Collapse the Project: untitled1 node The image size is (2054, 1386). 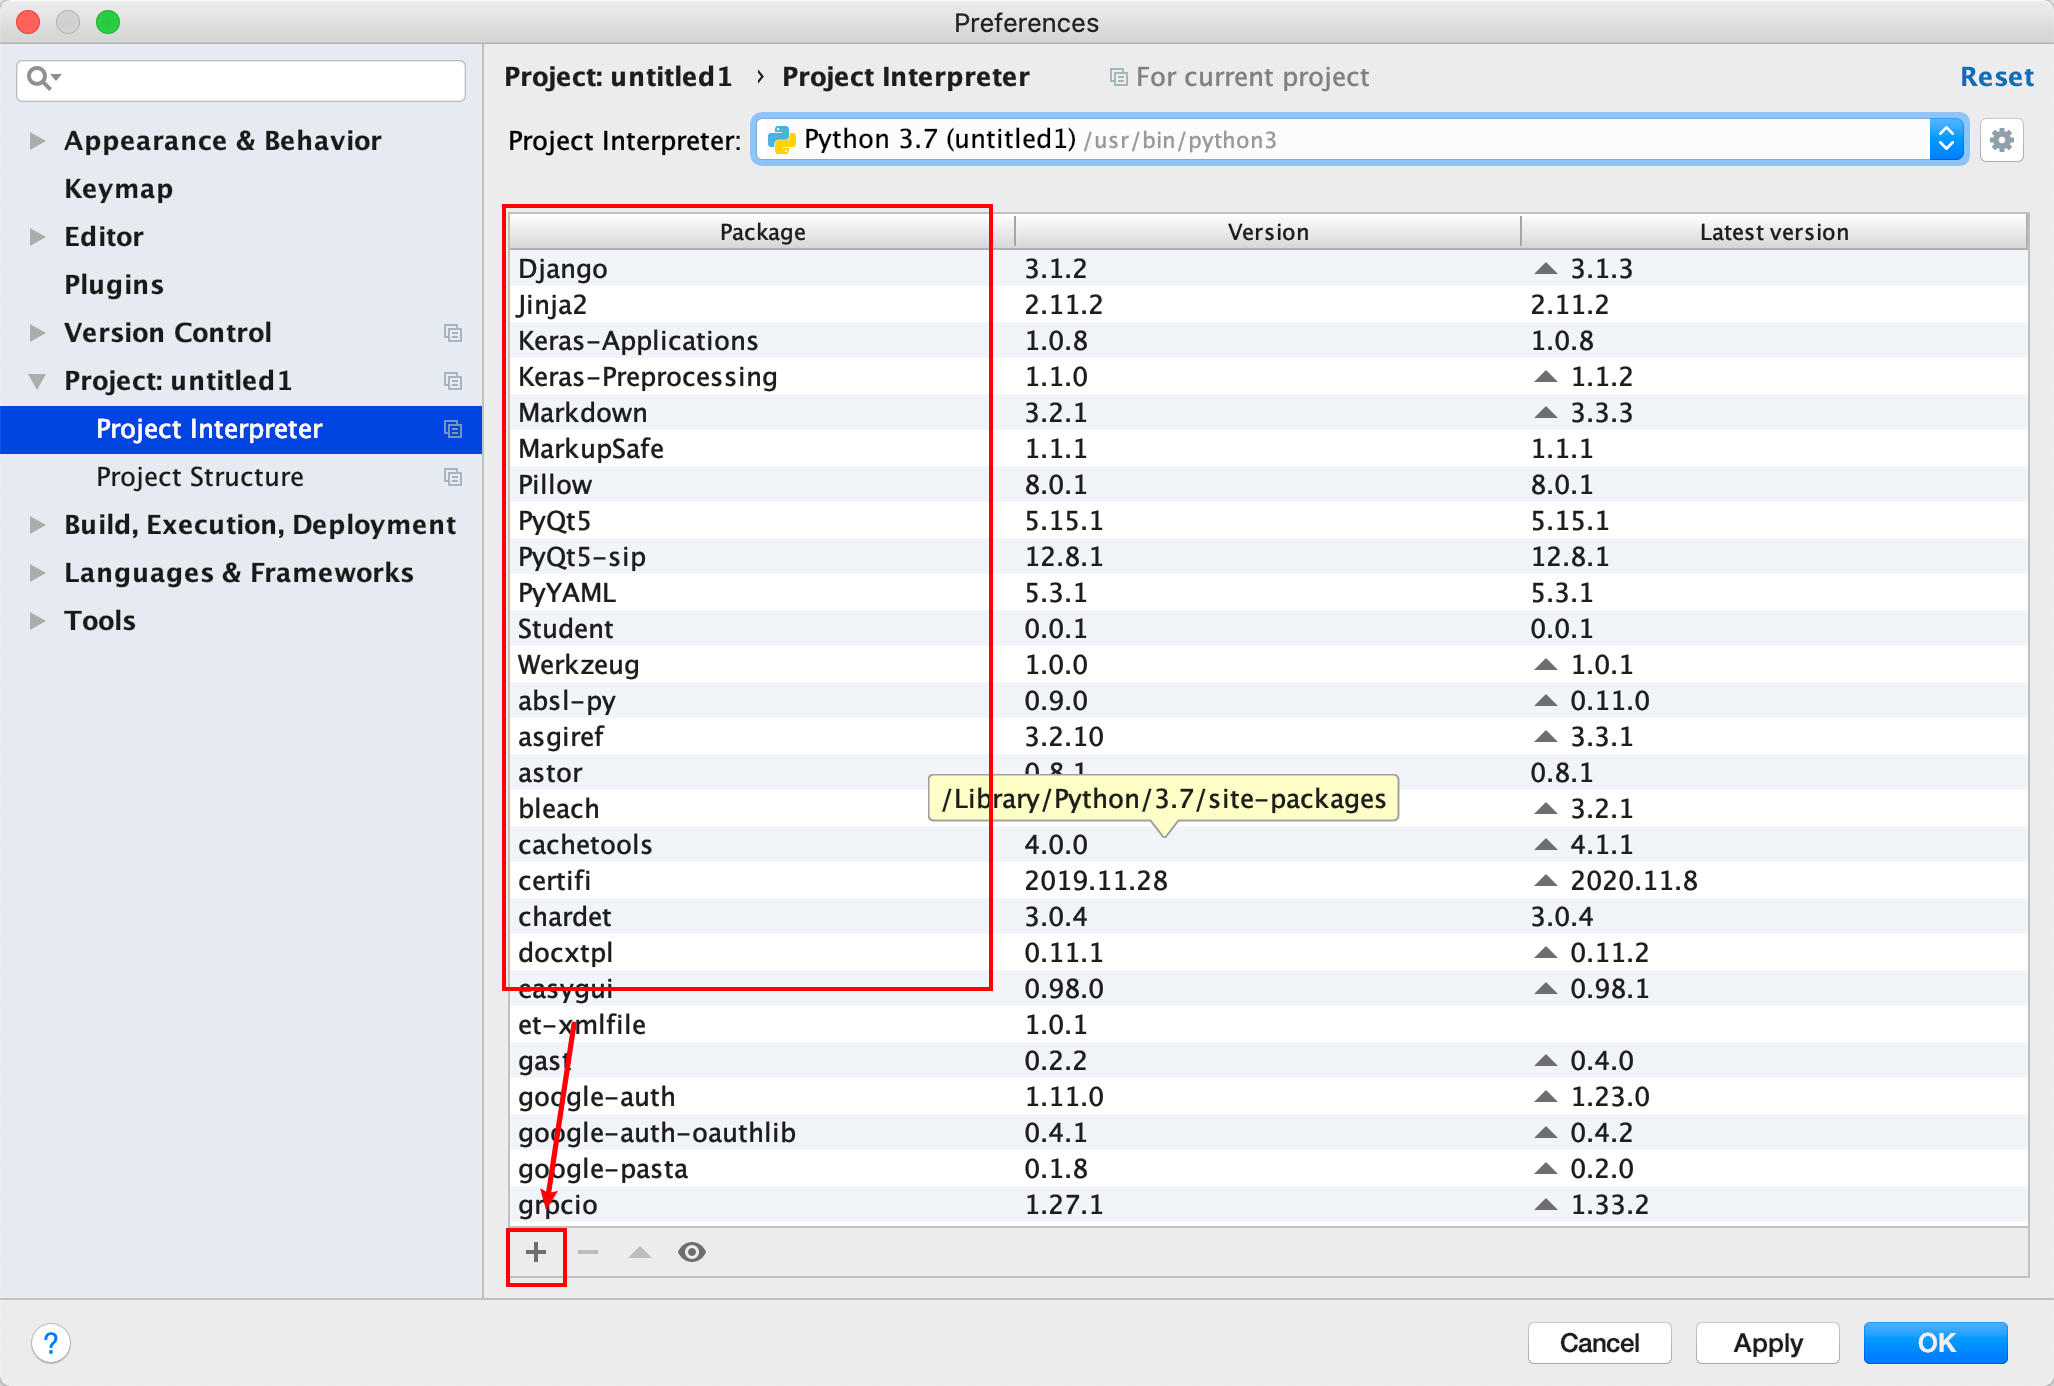coord(37,381)
